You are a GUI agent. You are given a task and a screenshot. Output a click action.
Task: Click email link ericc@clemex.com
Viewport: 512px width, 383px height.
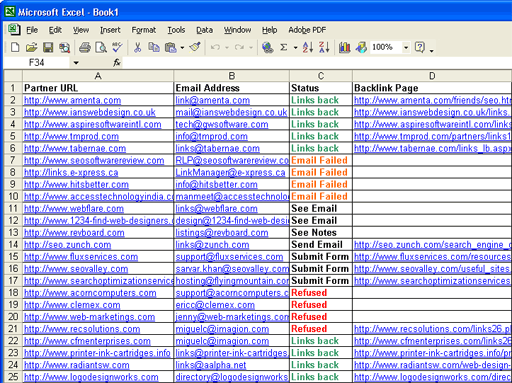(x=215, y=305)
